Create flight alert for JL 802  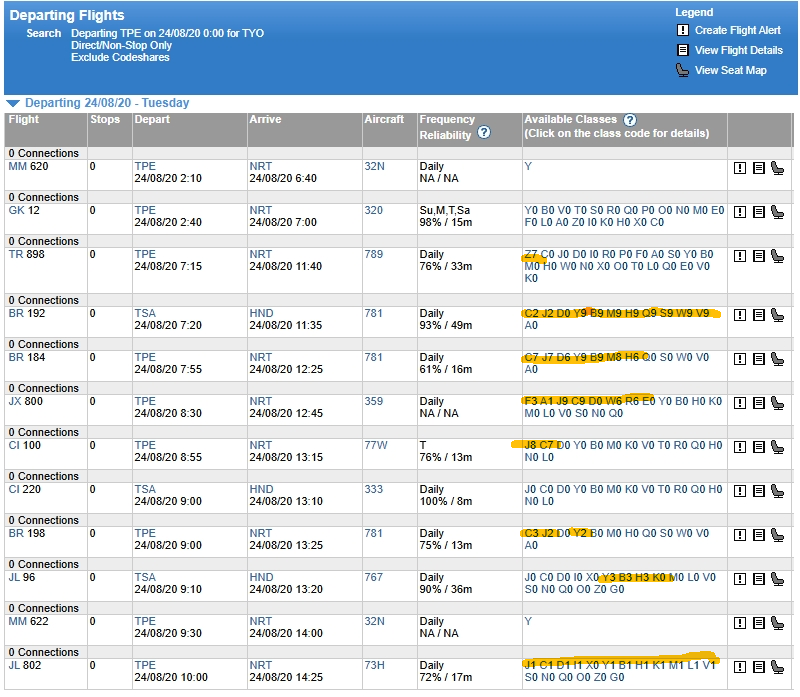pos(740,667)
